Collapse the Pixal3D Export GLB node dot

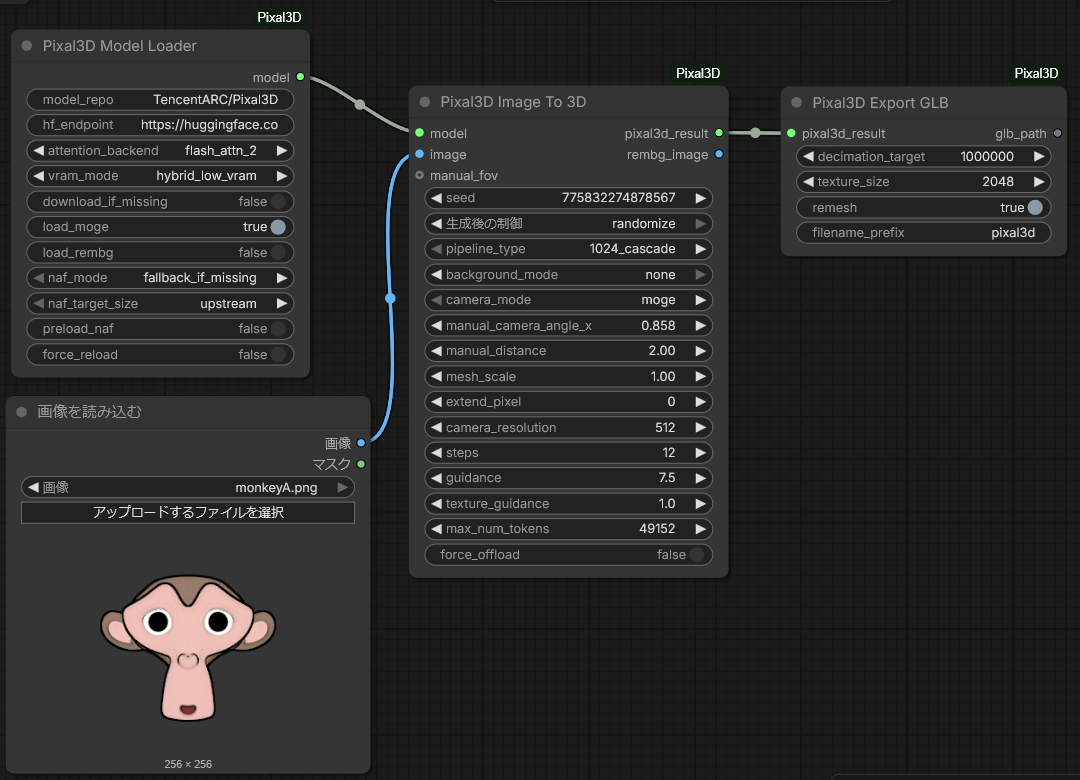coord(797,103)
